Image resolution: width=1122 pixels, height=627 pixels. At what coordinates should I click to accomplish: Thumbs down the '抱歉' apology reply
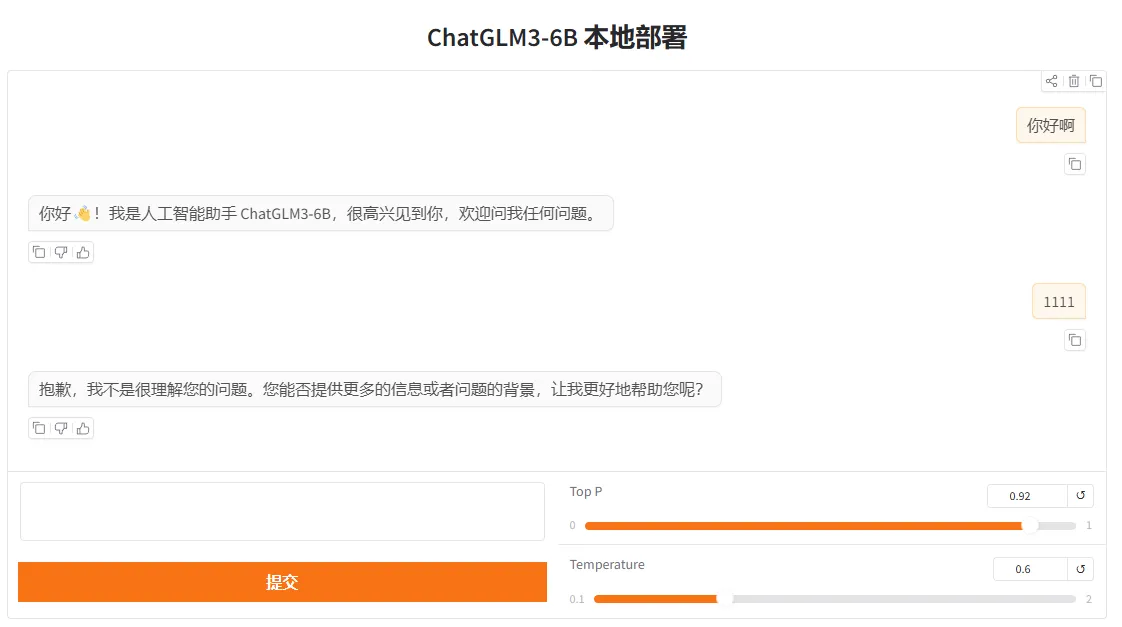[x=61, y=428]
